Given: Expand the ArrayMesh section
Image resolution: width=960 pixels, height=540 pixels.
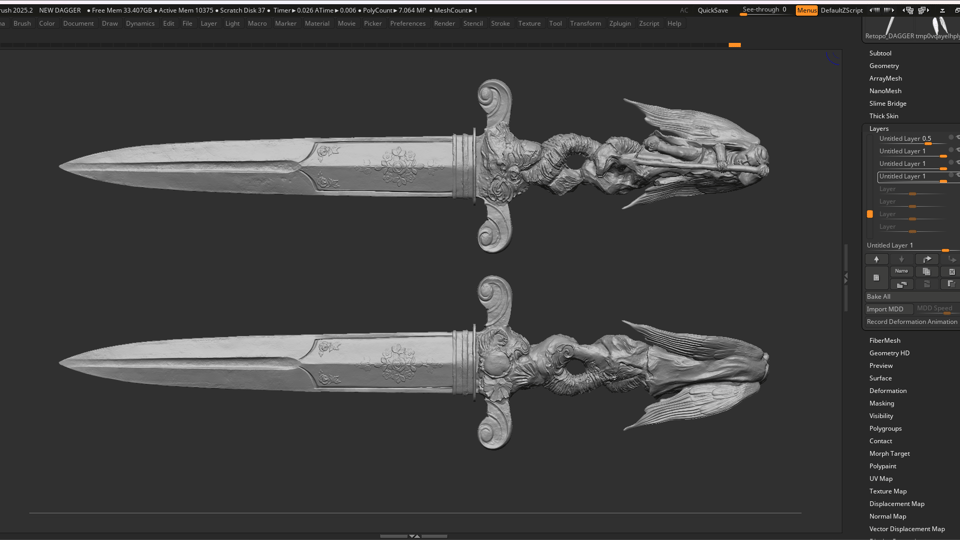Looking at the screenshot, I should coord(885,78).
